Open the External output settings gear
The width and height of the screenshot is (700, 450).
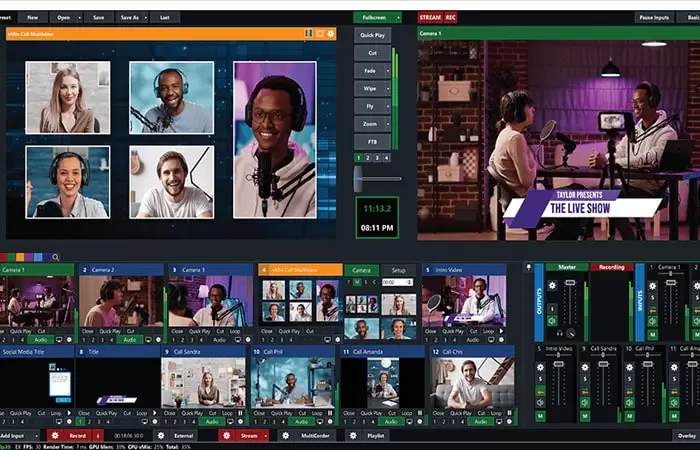click(x=161, y=436)
